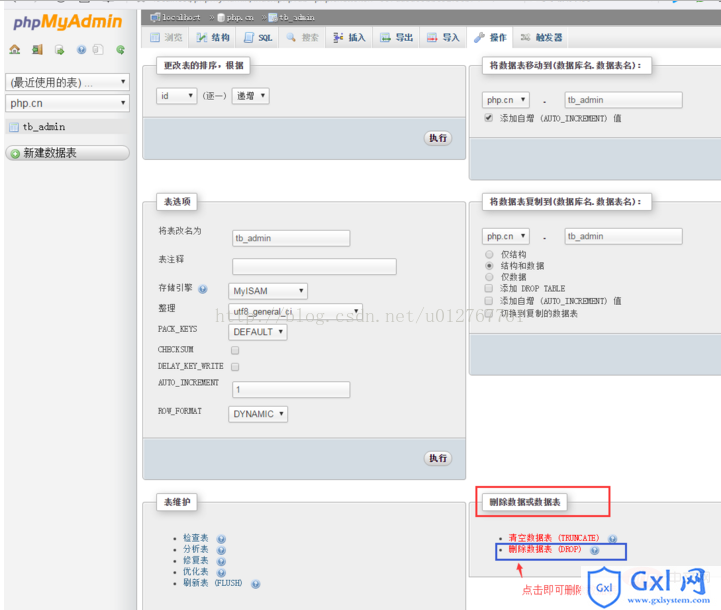Enable the 添加 DROP TABLE checkbox

[489, 288]
